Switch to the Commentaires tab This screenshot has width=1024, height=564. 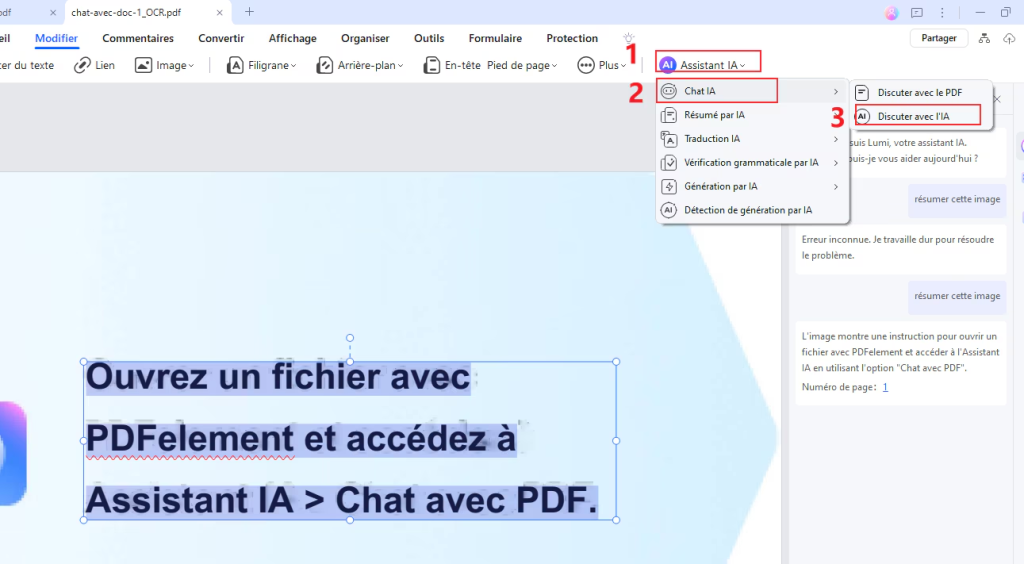(138, 39)
